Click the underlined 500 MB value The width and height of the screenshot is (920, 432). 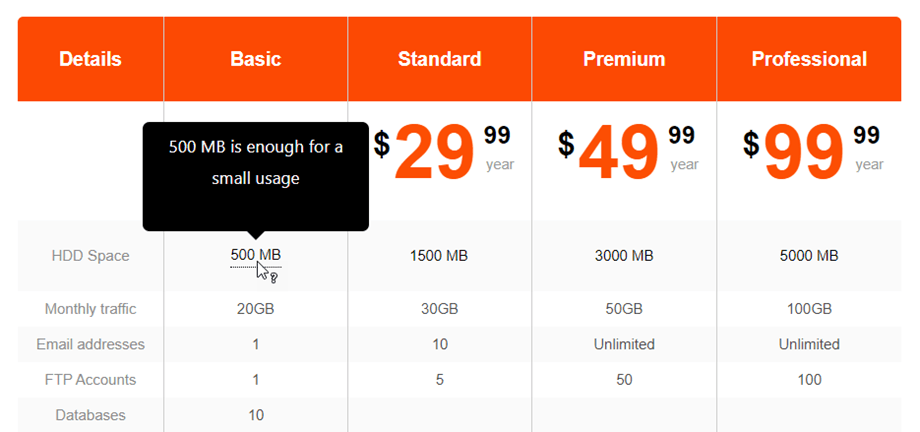point(255,255)
